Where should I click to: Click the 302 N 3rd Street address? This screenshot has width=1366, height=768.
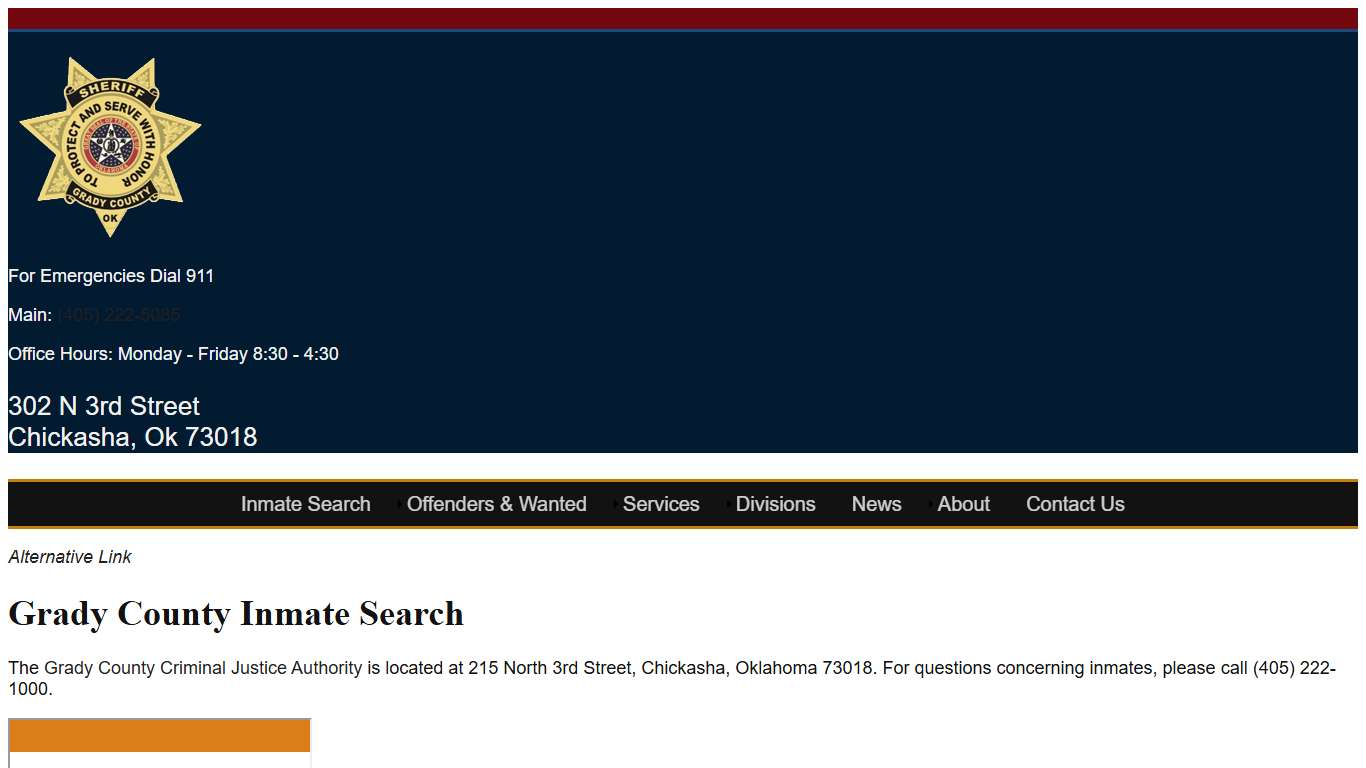[x=103, y=406]
